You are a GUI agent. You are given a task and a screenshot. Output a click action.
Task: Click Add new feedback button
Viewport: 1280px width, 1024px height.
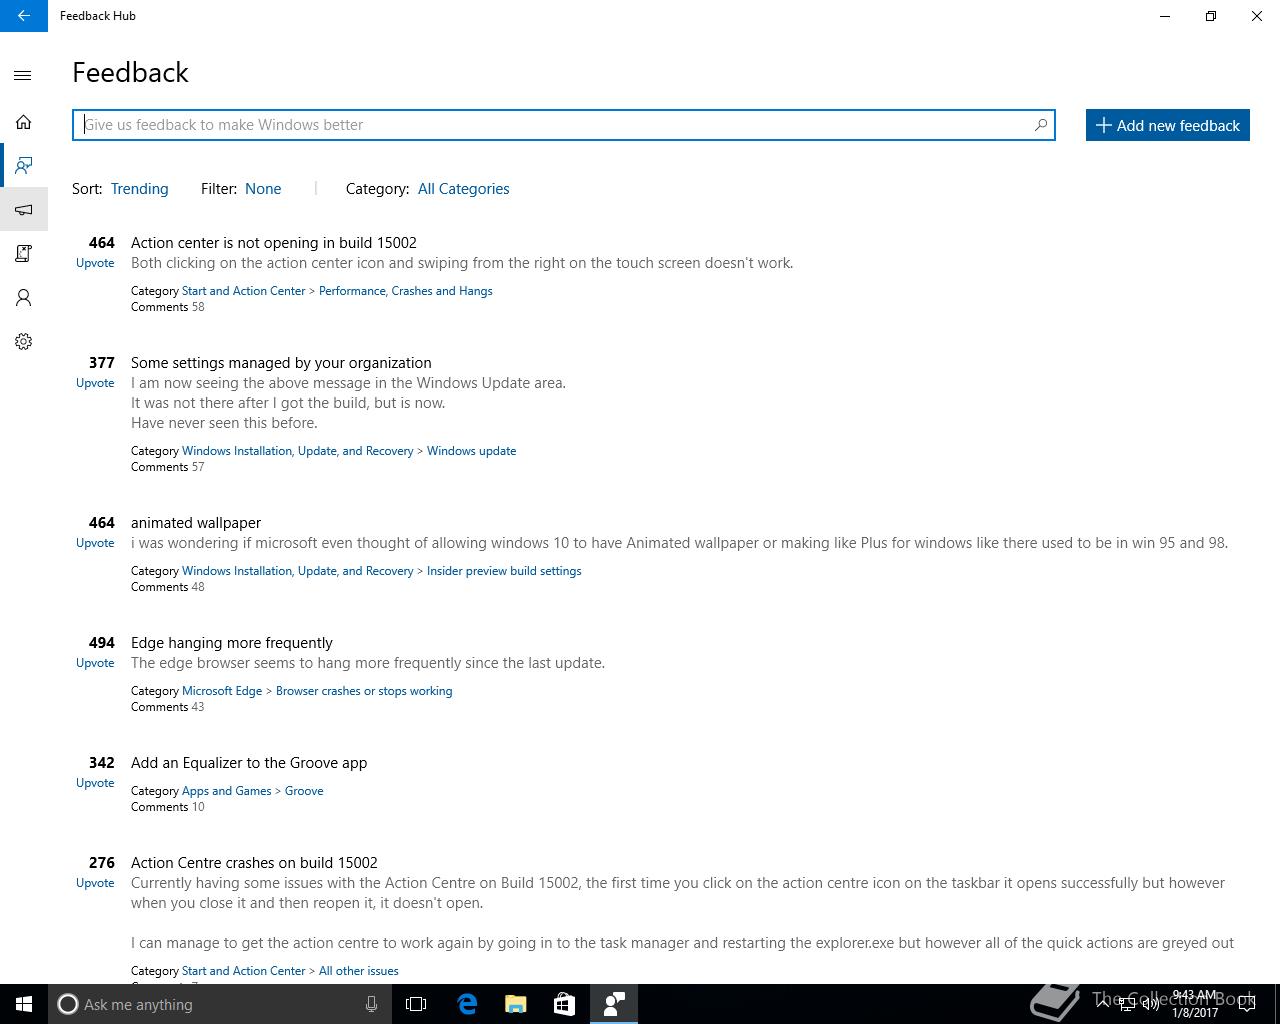tap(1167, 125)
